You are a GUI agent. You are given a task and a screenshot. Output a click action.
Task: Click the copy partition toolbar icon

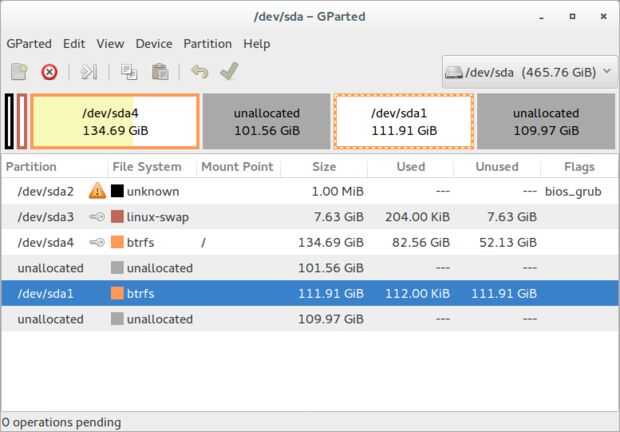[129, 71]
